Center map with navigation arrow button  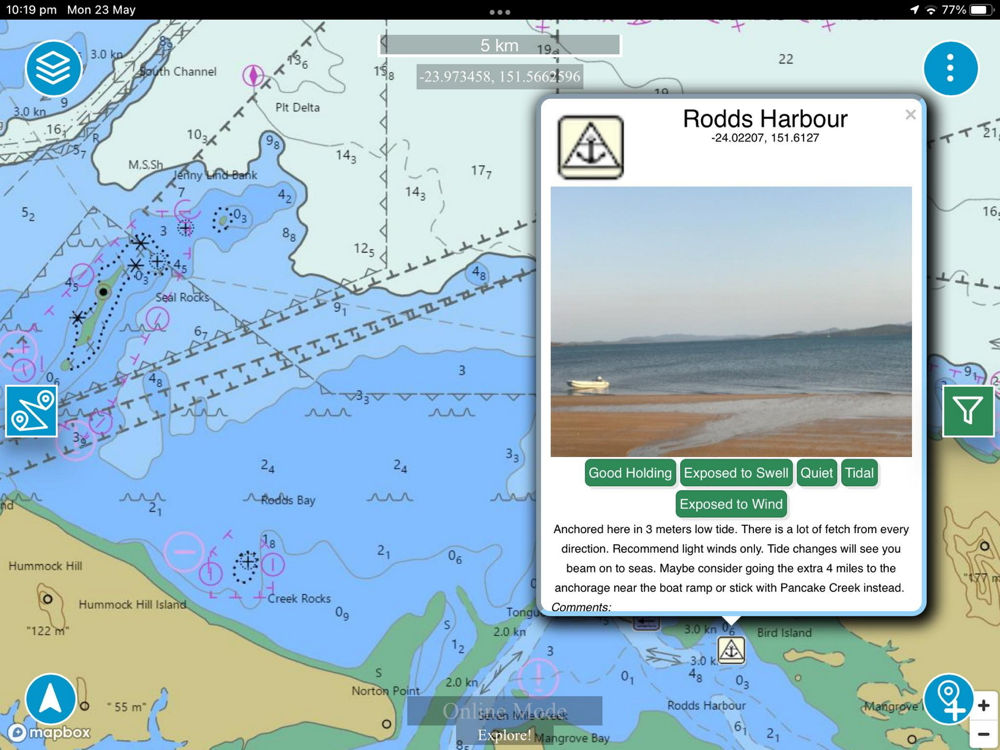pos(51,699)
